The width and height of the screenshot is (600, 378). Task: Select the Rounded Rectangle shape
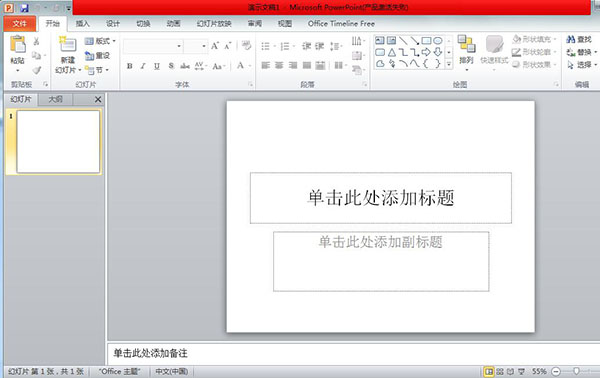point(380,52)
